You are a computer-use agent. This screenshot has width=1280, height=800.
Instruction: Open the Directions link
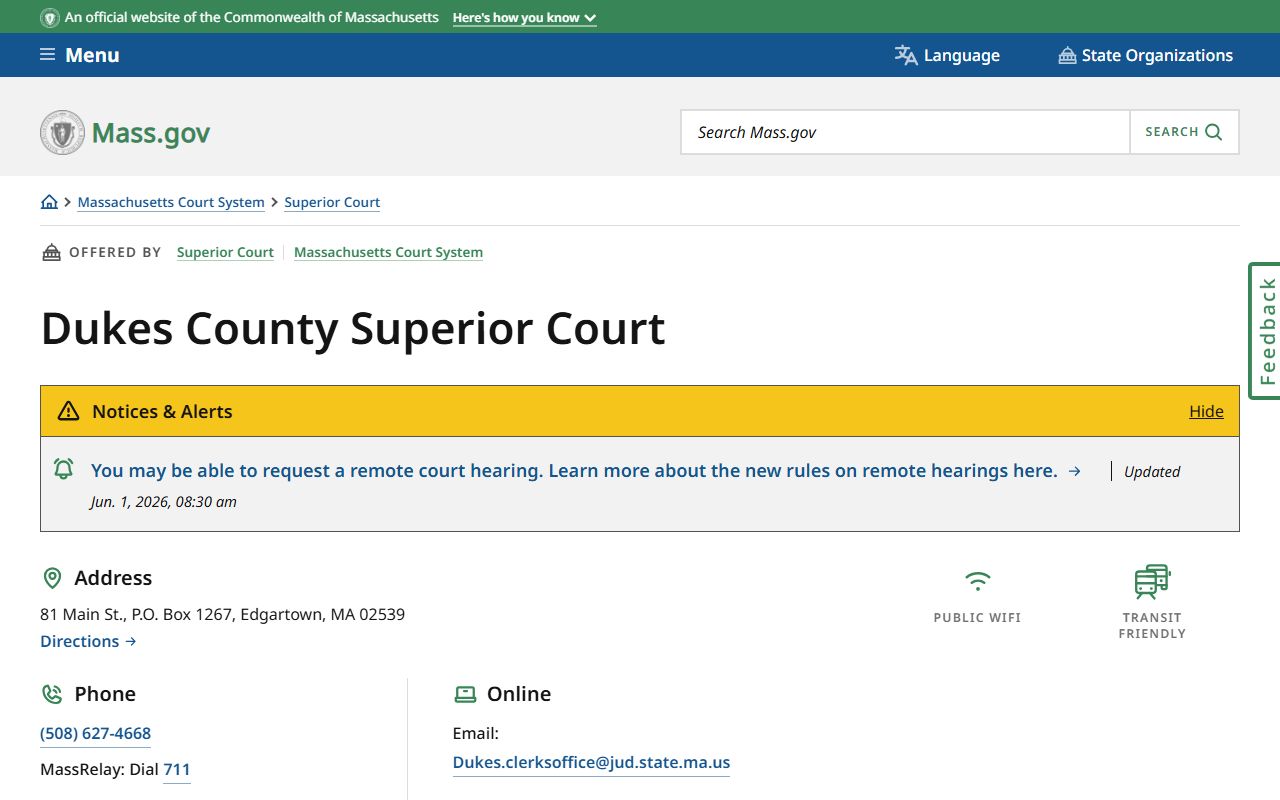coord(88,641)
